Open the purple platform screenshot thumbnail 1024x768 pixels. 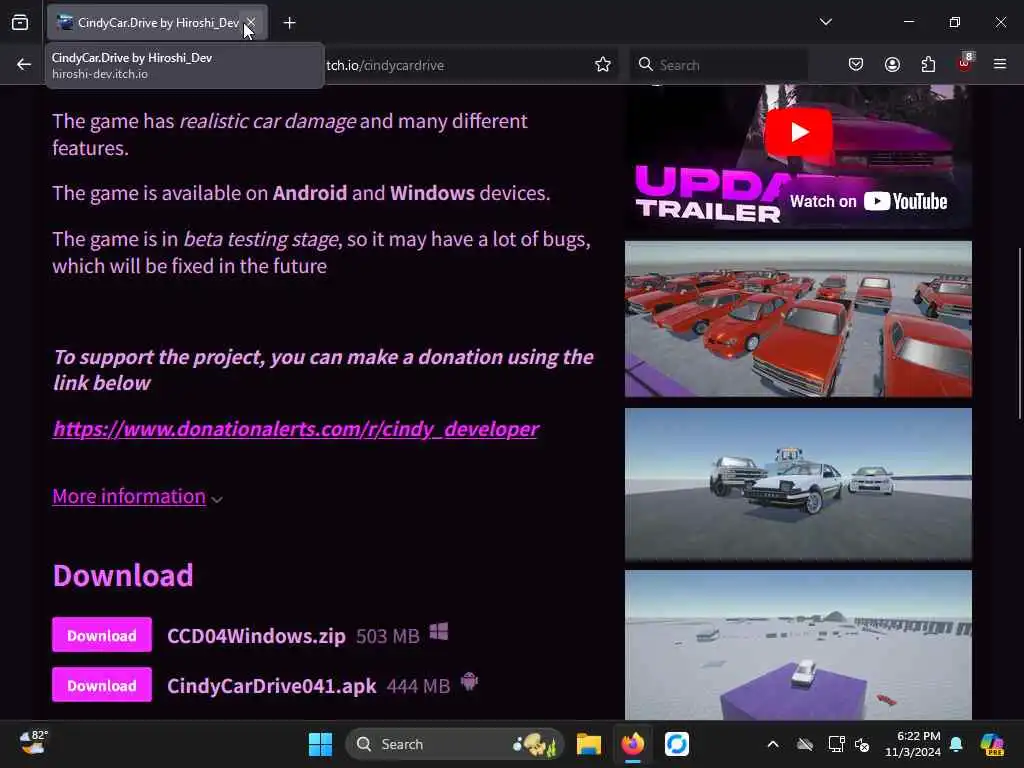click(x=798, y=645)
